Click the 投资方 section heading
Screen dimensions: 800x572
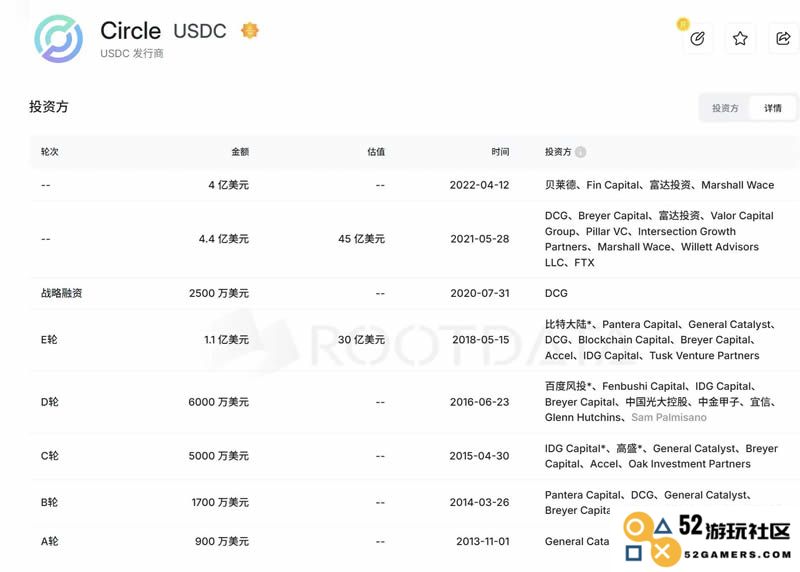pos(48,107)
